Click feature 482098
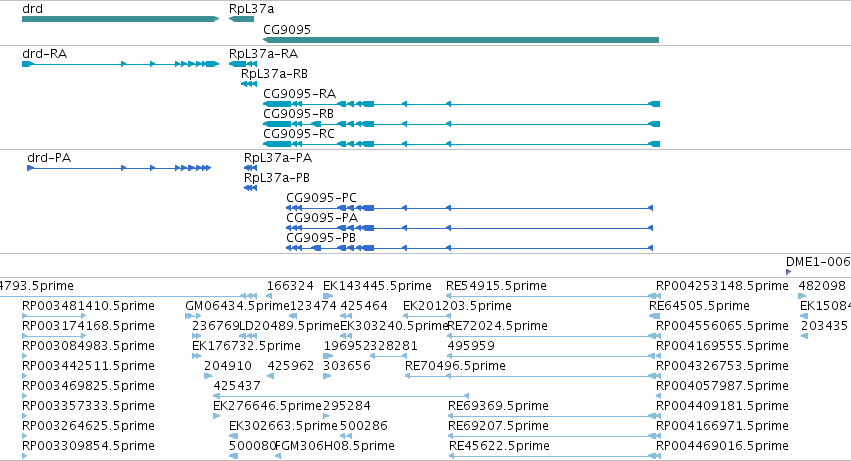Viewport: 851px width, 461px height. 822,286
